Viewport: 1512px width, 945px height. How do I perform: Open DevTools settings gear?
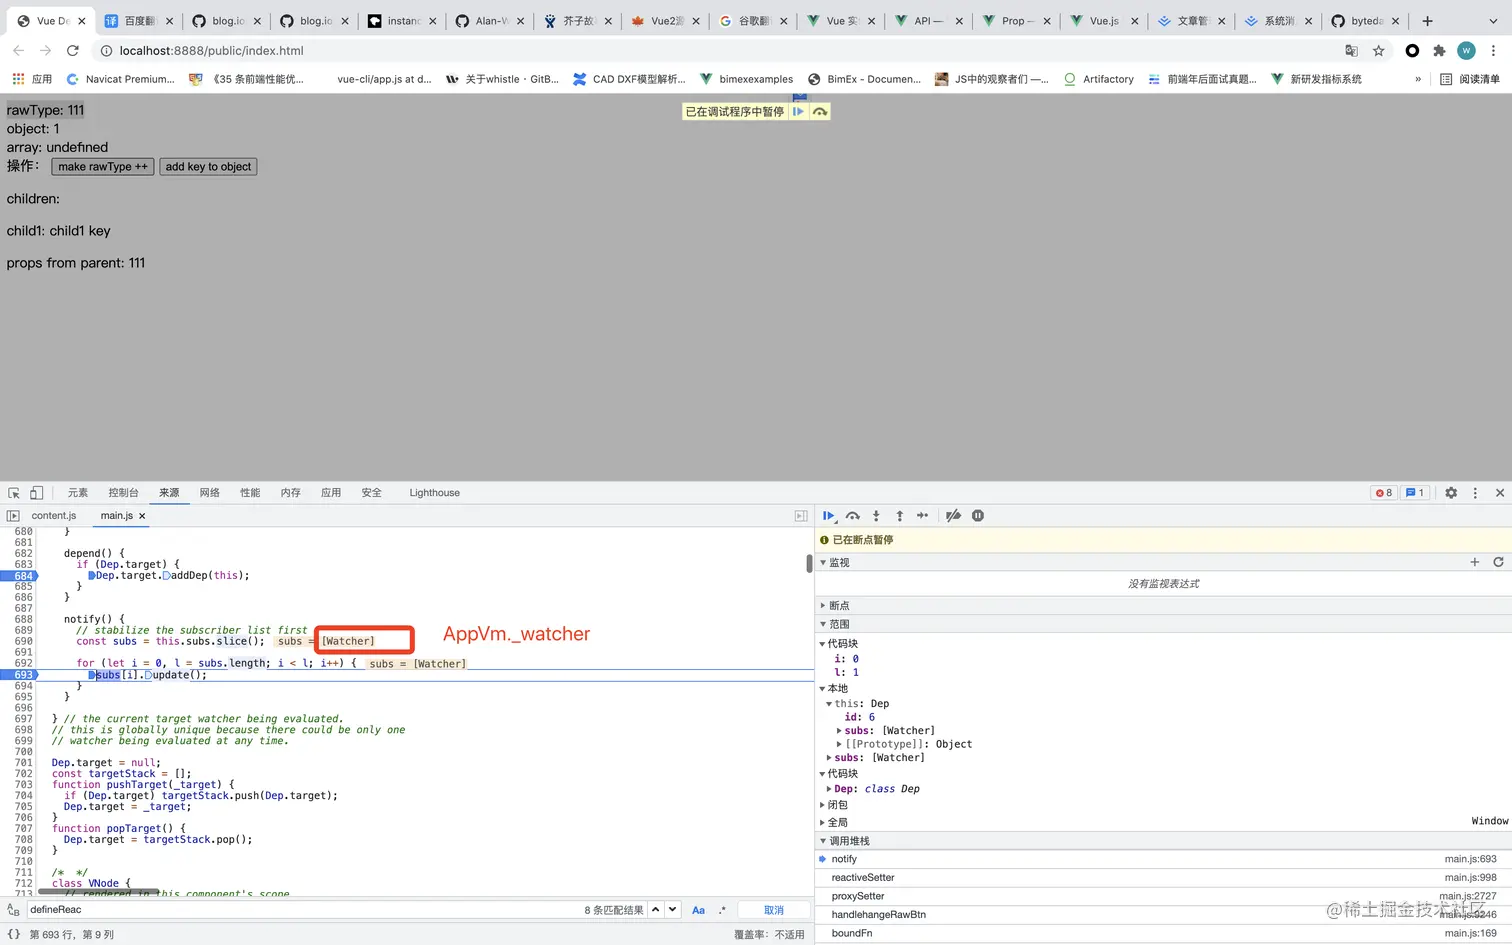pos(1451,493)
